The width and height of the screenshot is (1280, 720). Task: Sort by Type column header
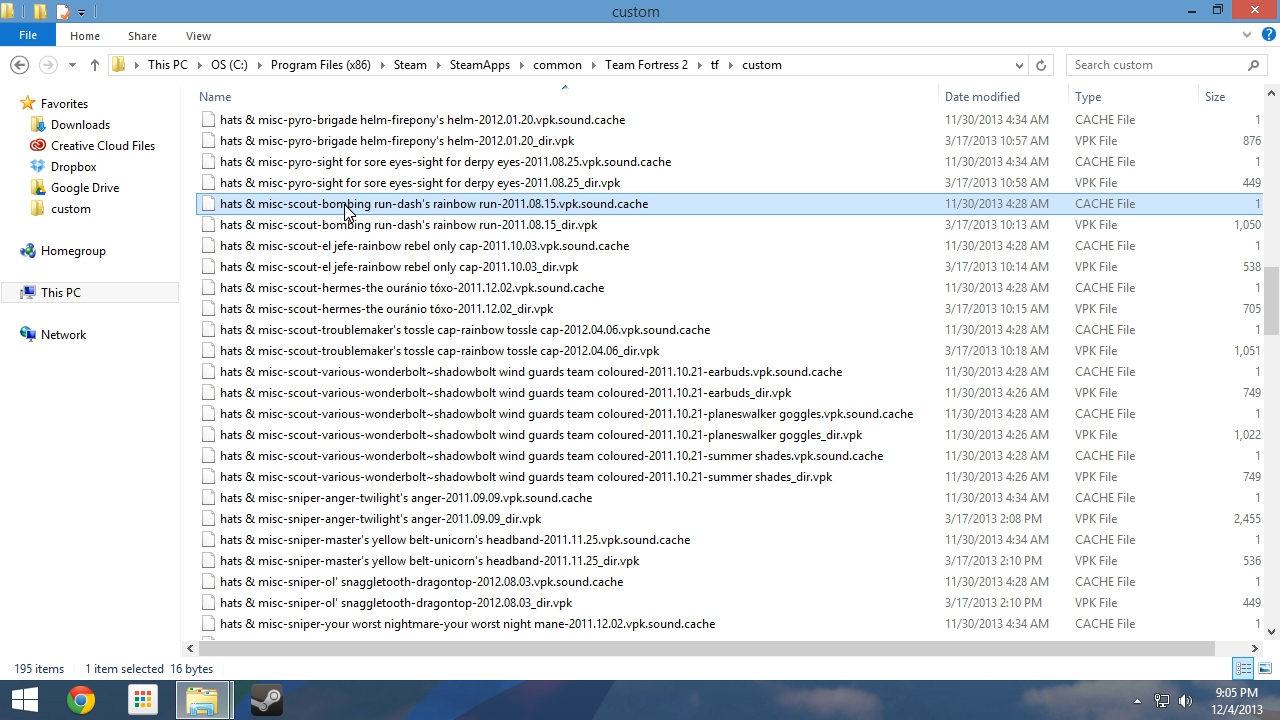point(1088,97)
